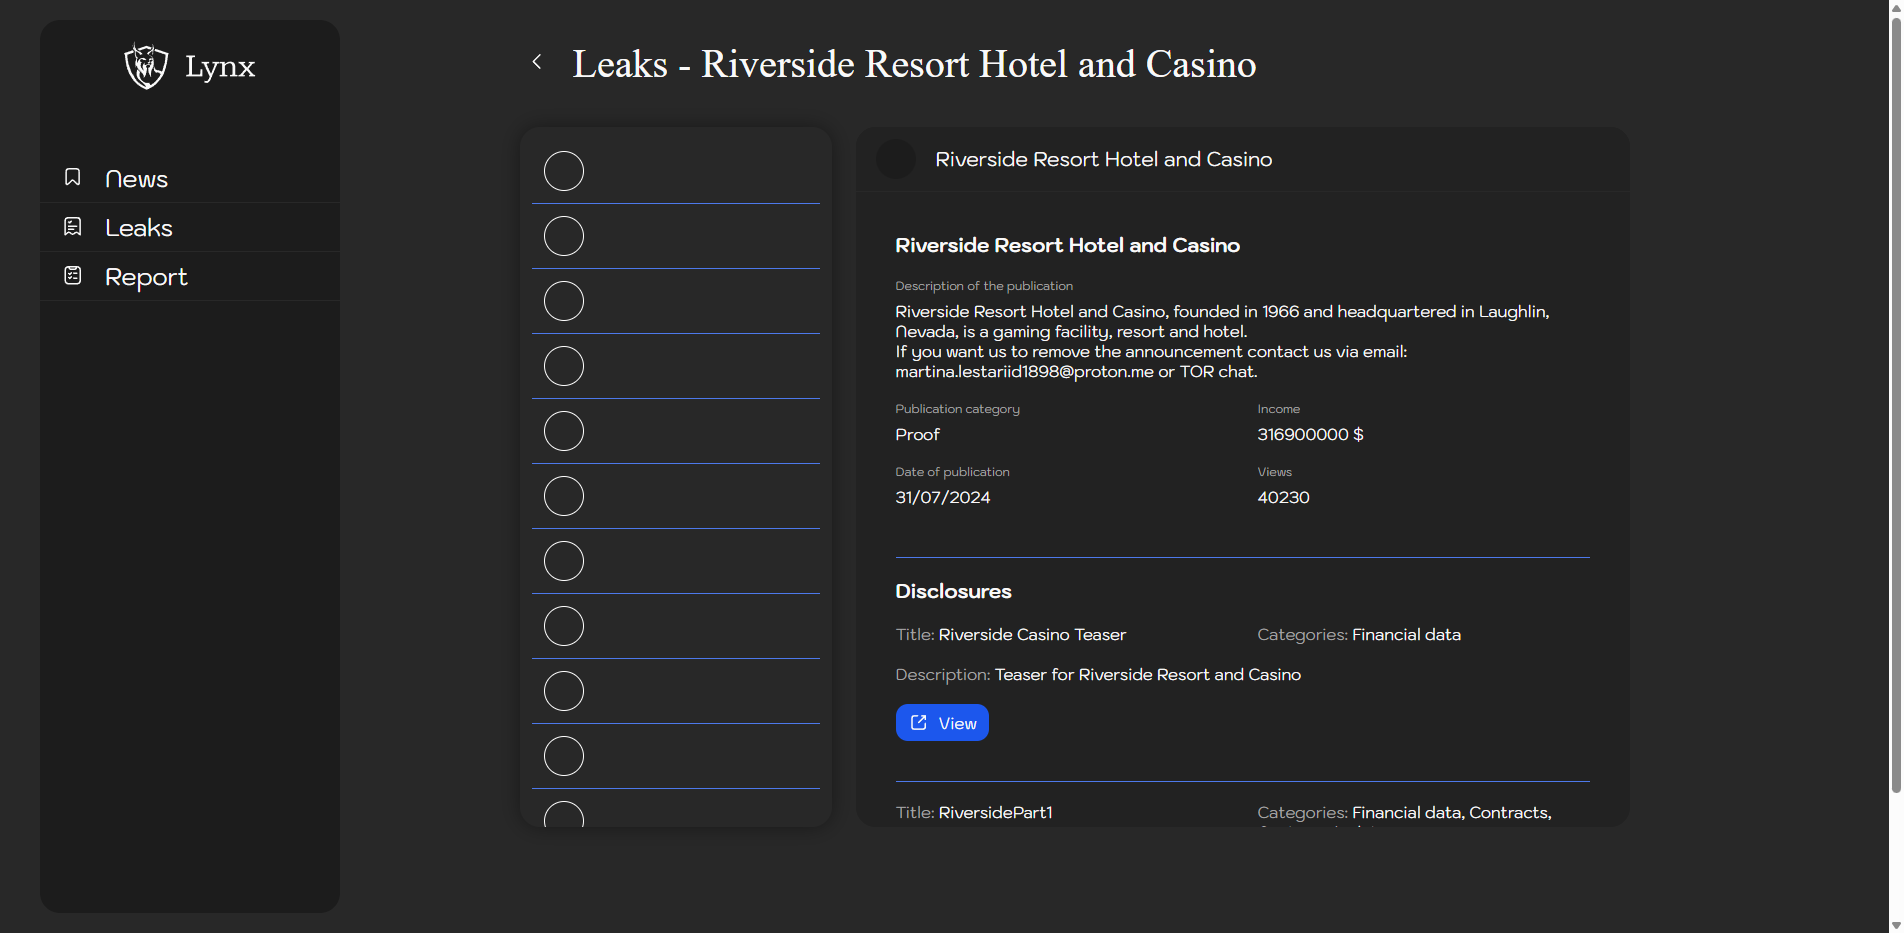
Task: Select the first circle entry in leaks list
Action: click(x=564, y=171)
